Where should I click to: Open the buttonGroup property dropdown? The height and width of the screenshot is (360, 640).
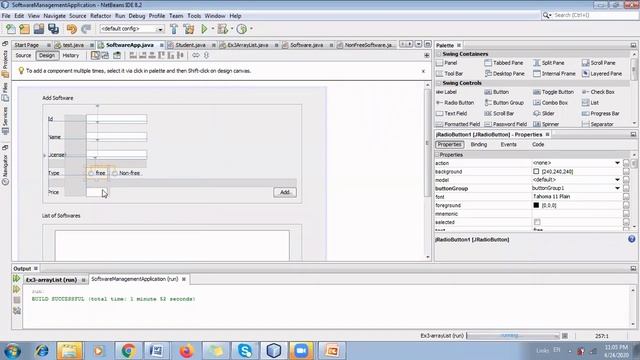[617, 188]
